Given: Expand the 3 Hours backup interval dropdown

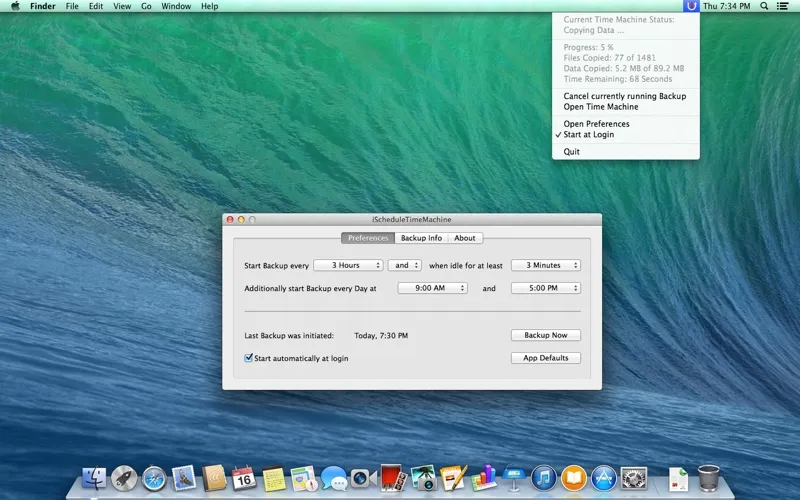Looking at the screenshot, I should point(348,265).
